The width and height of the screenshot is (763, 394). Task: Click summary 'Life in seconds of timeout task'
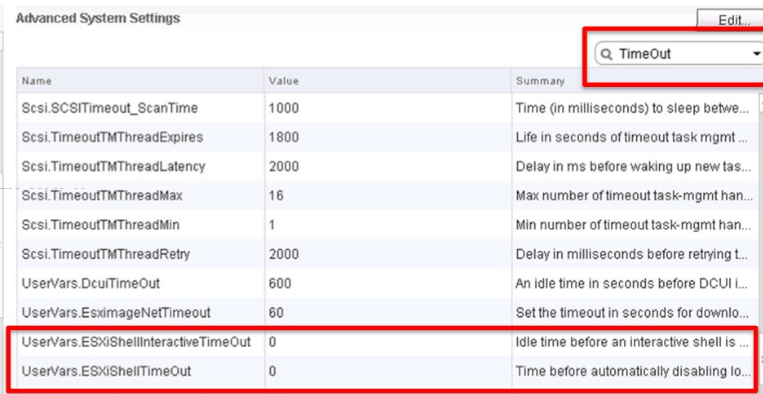(x=632, y=137)
